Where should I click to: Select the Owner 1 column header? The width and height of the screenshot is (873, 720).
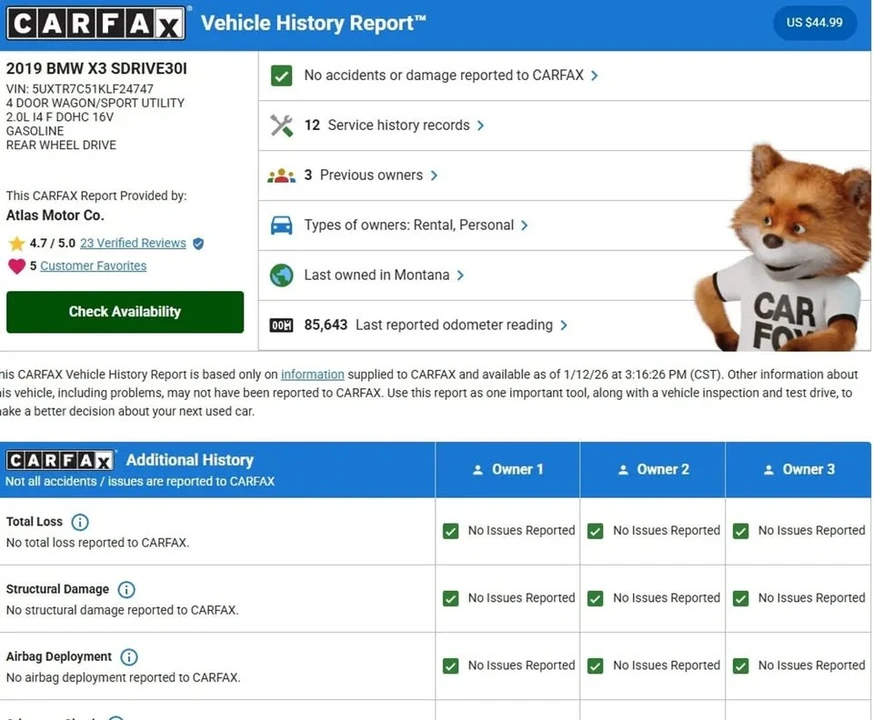[x=508, y=469]
